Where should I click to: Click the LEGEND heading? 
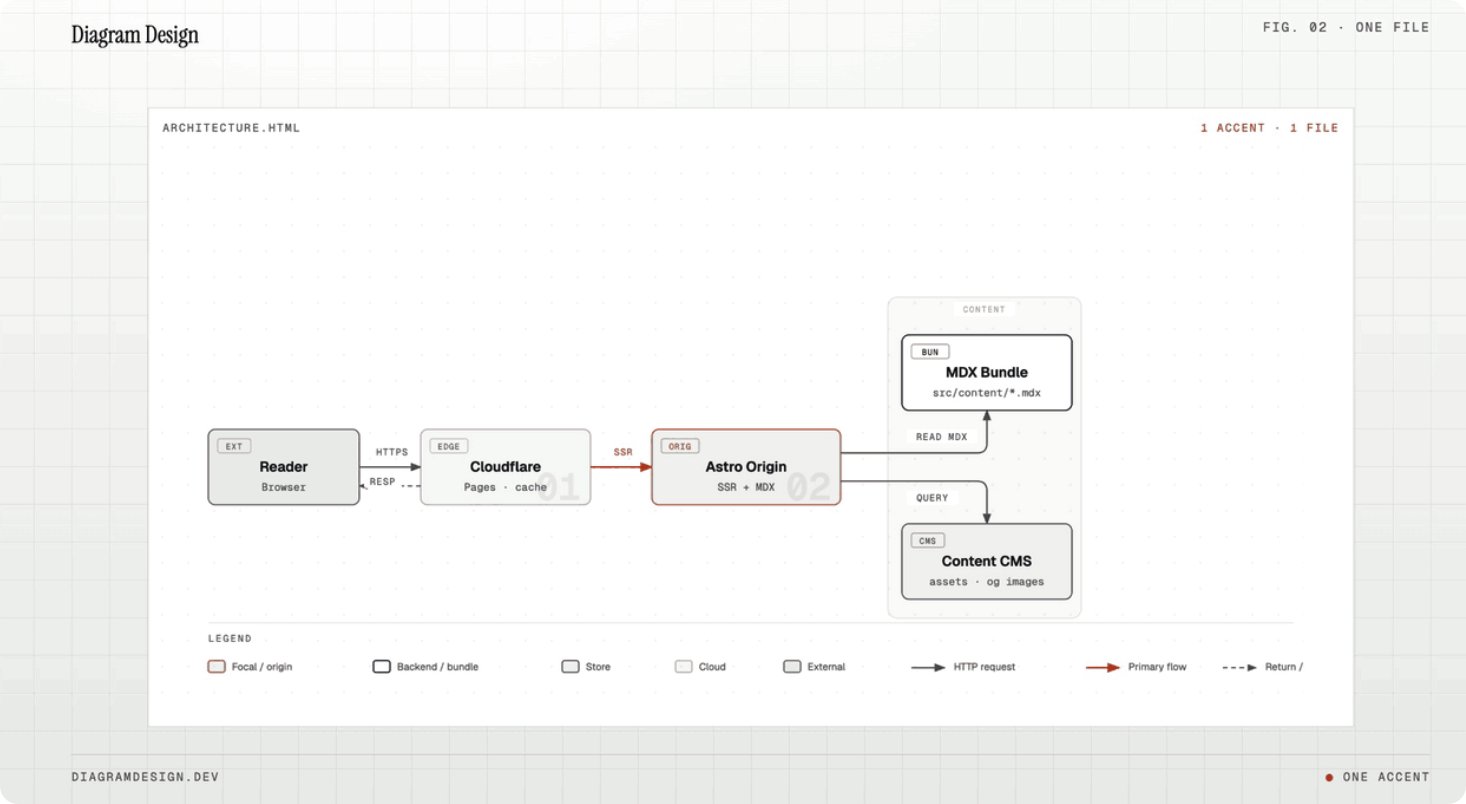pyautogui.click(x=230, y=638)
